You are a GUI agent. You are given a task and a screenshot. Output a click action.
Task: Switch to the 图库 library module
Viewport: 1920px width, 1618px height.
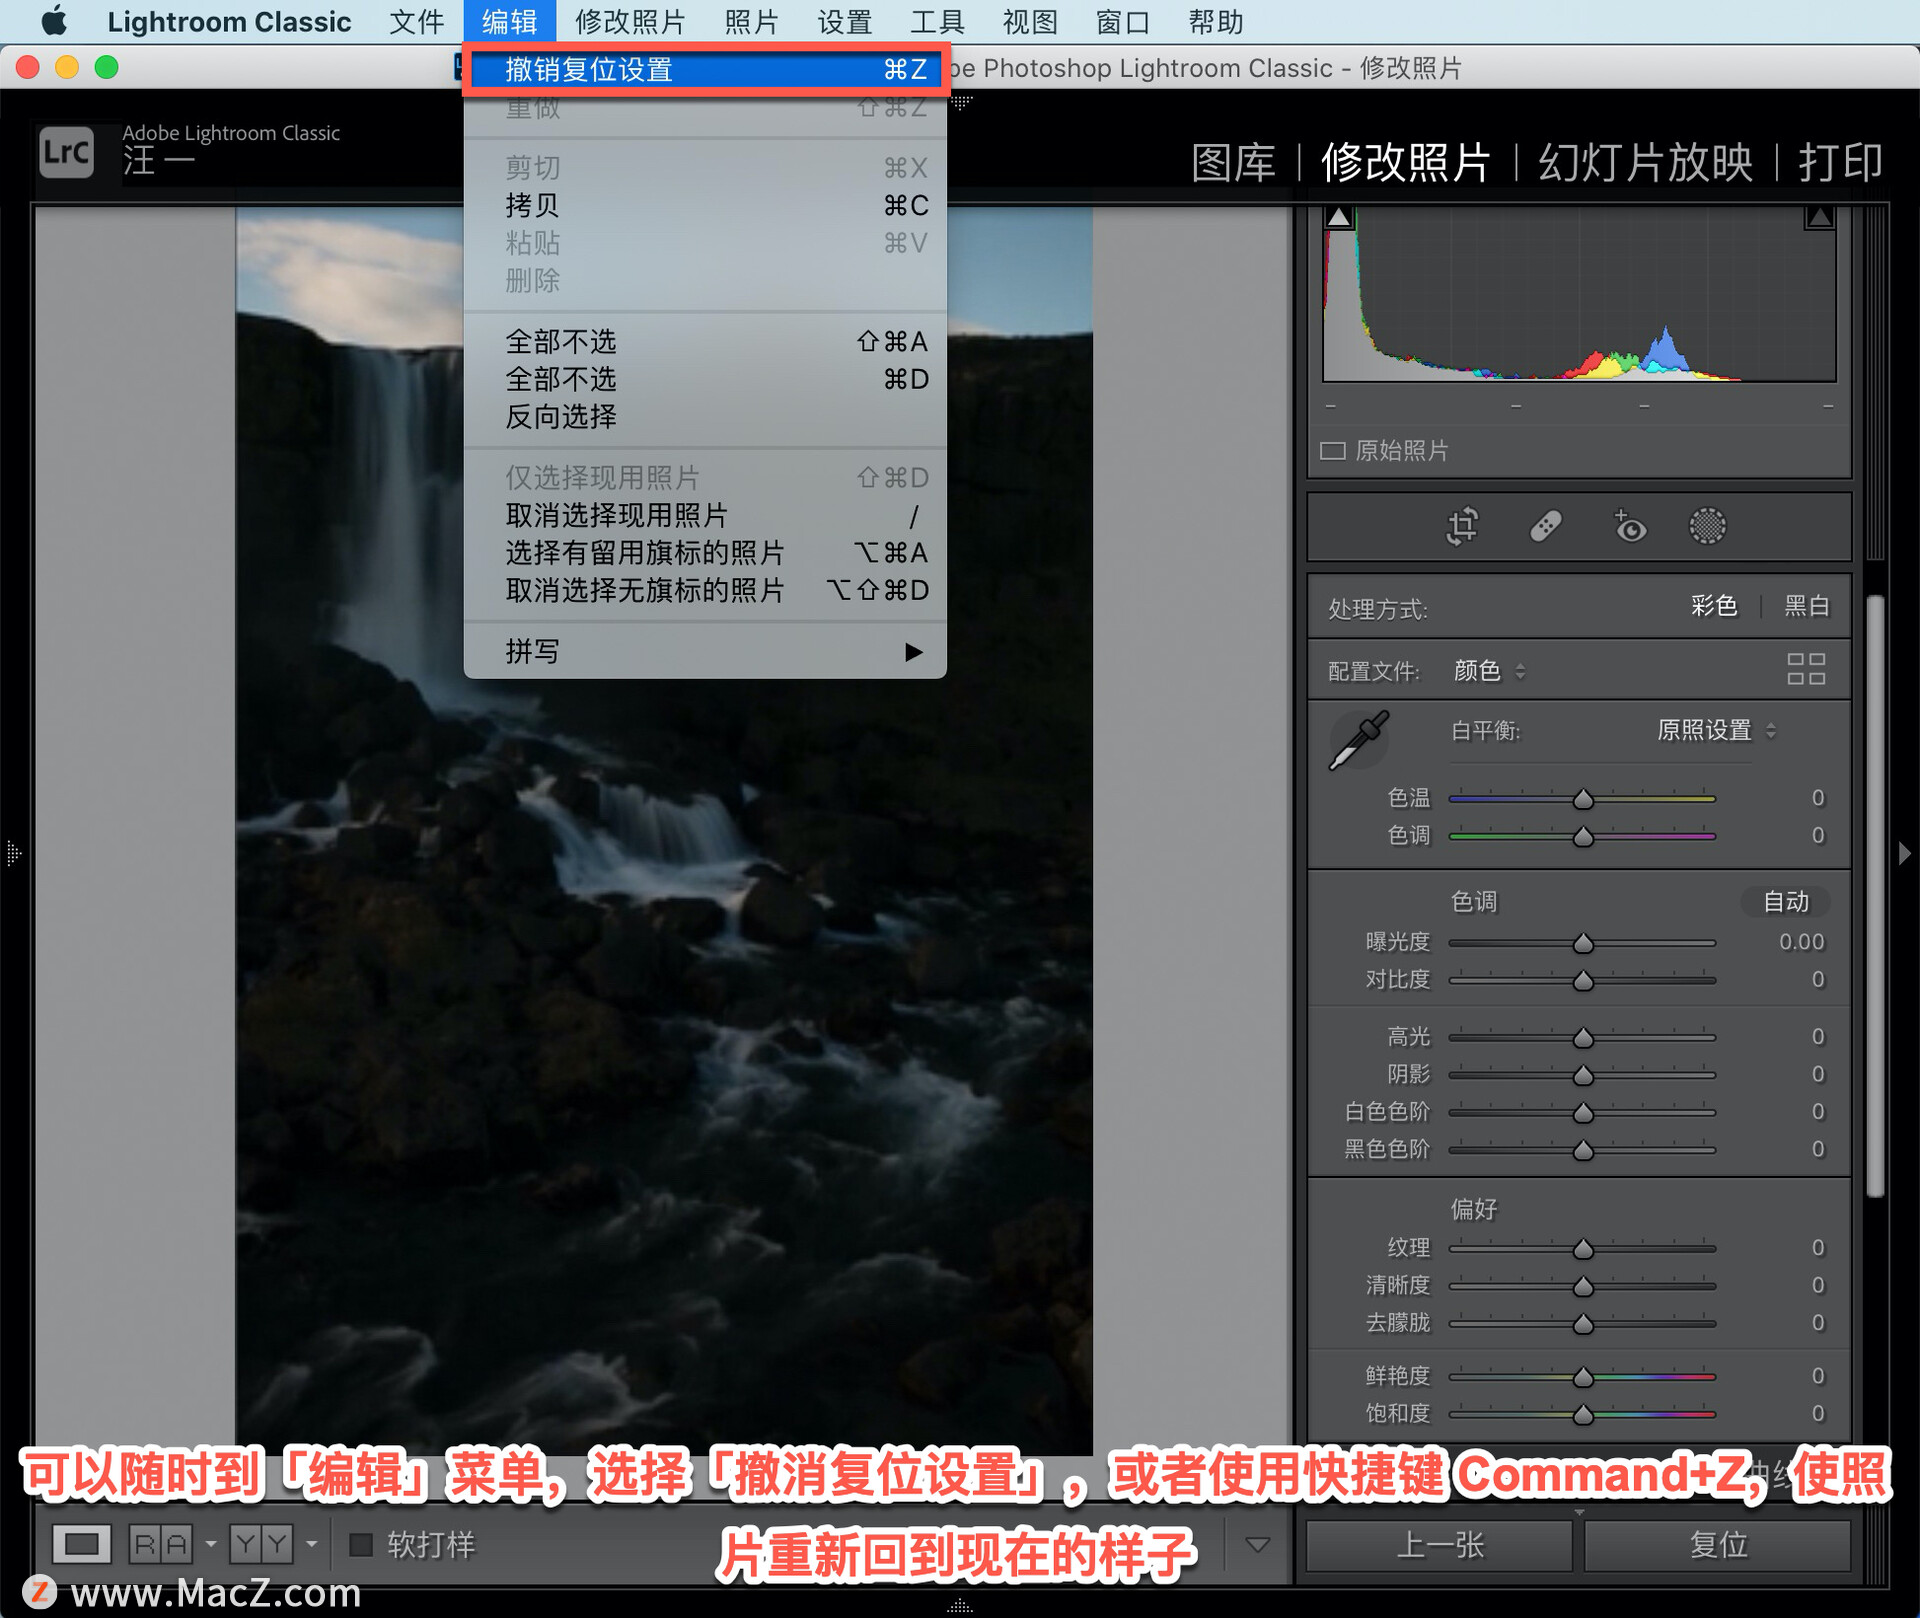click(x=1233, y=163)
